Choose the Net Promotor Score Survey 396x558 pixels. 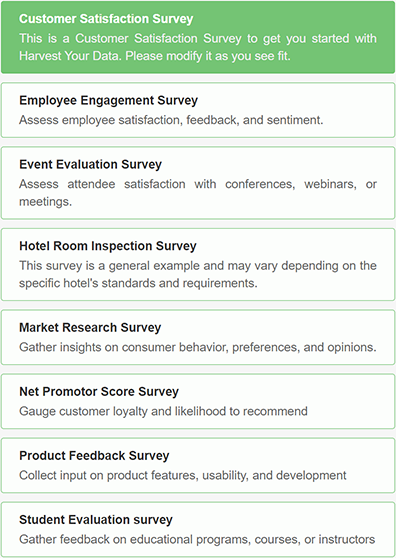tap(198, 401)
